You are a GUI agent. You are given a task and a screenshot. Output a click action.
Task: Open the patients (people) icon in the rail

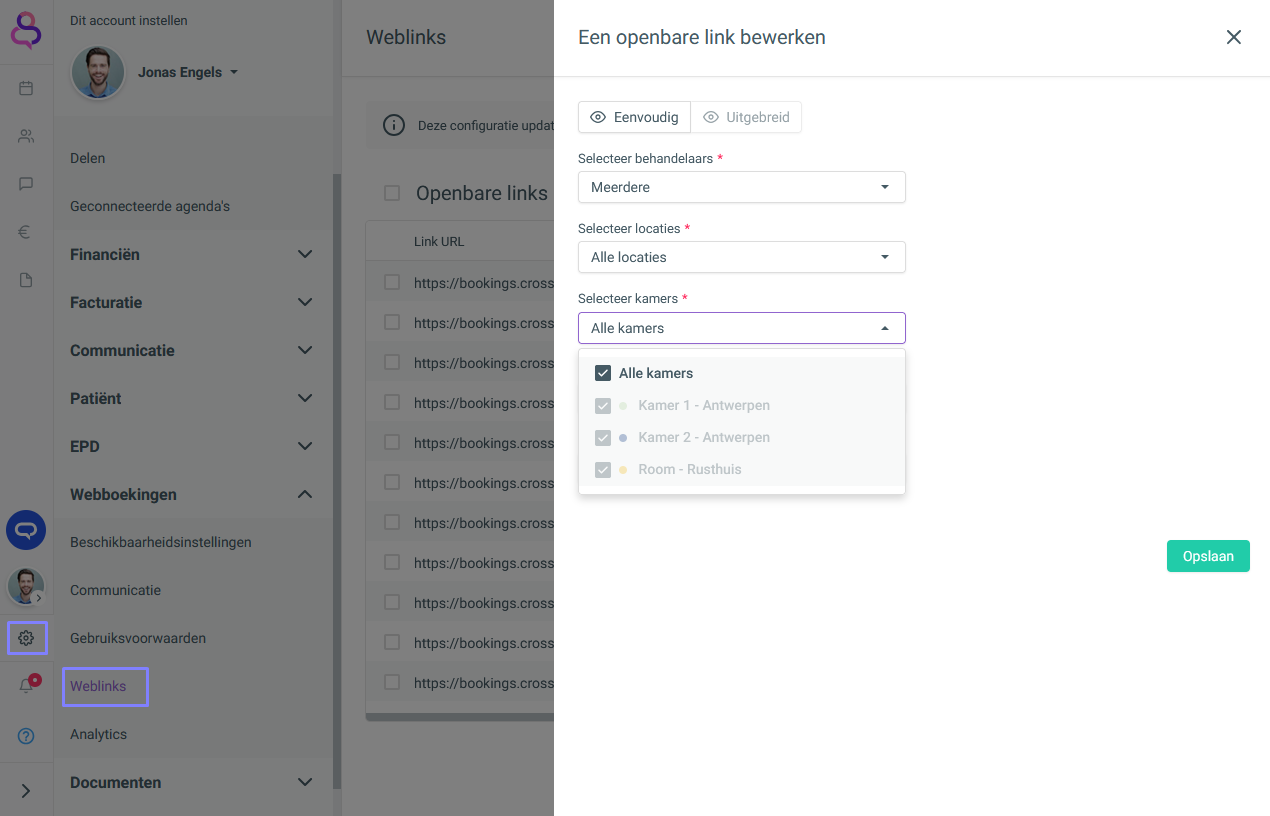coord(26,136)
